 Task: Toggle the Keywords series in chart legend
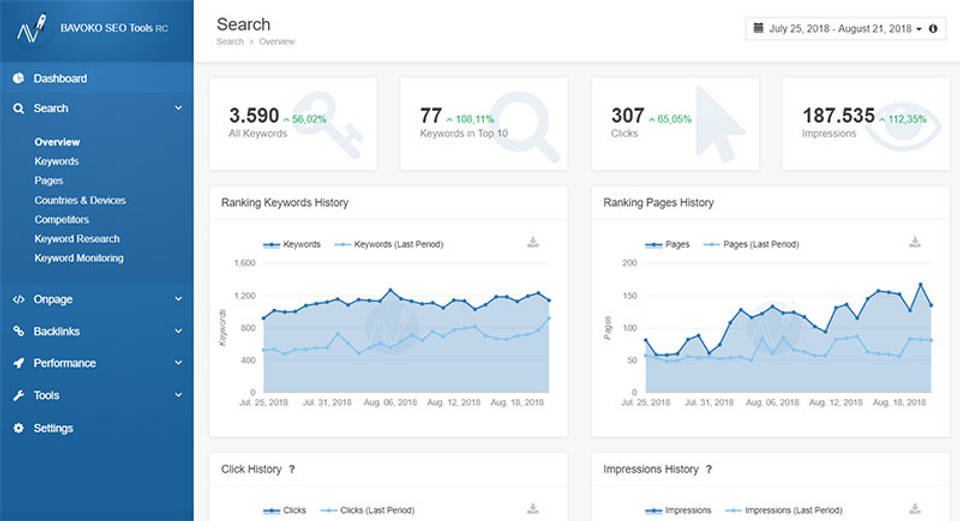click(292, 244)
